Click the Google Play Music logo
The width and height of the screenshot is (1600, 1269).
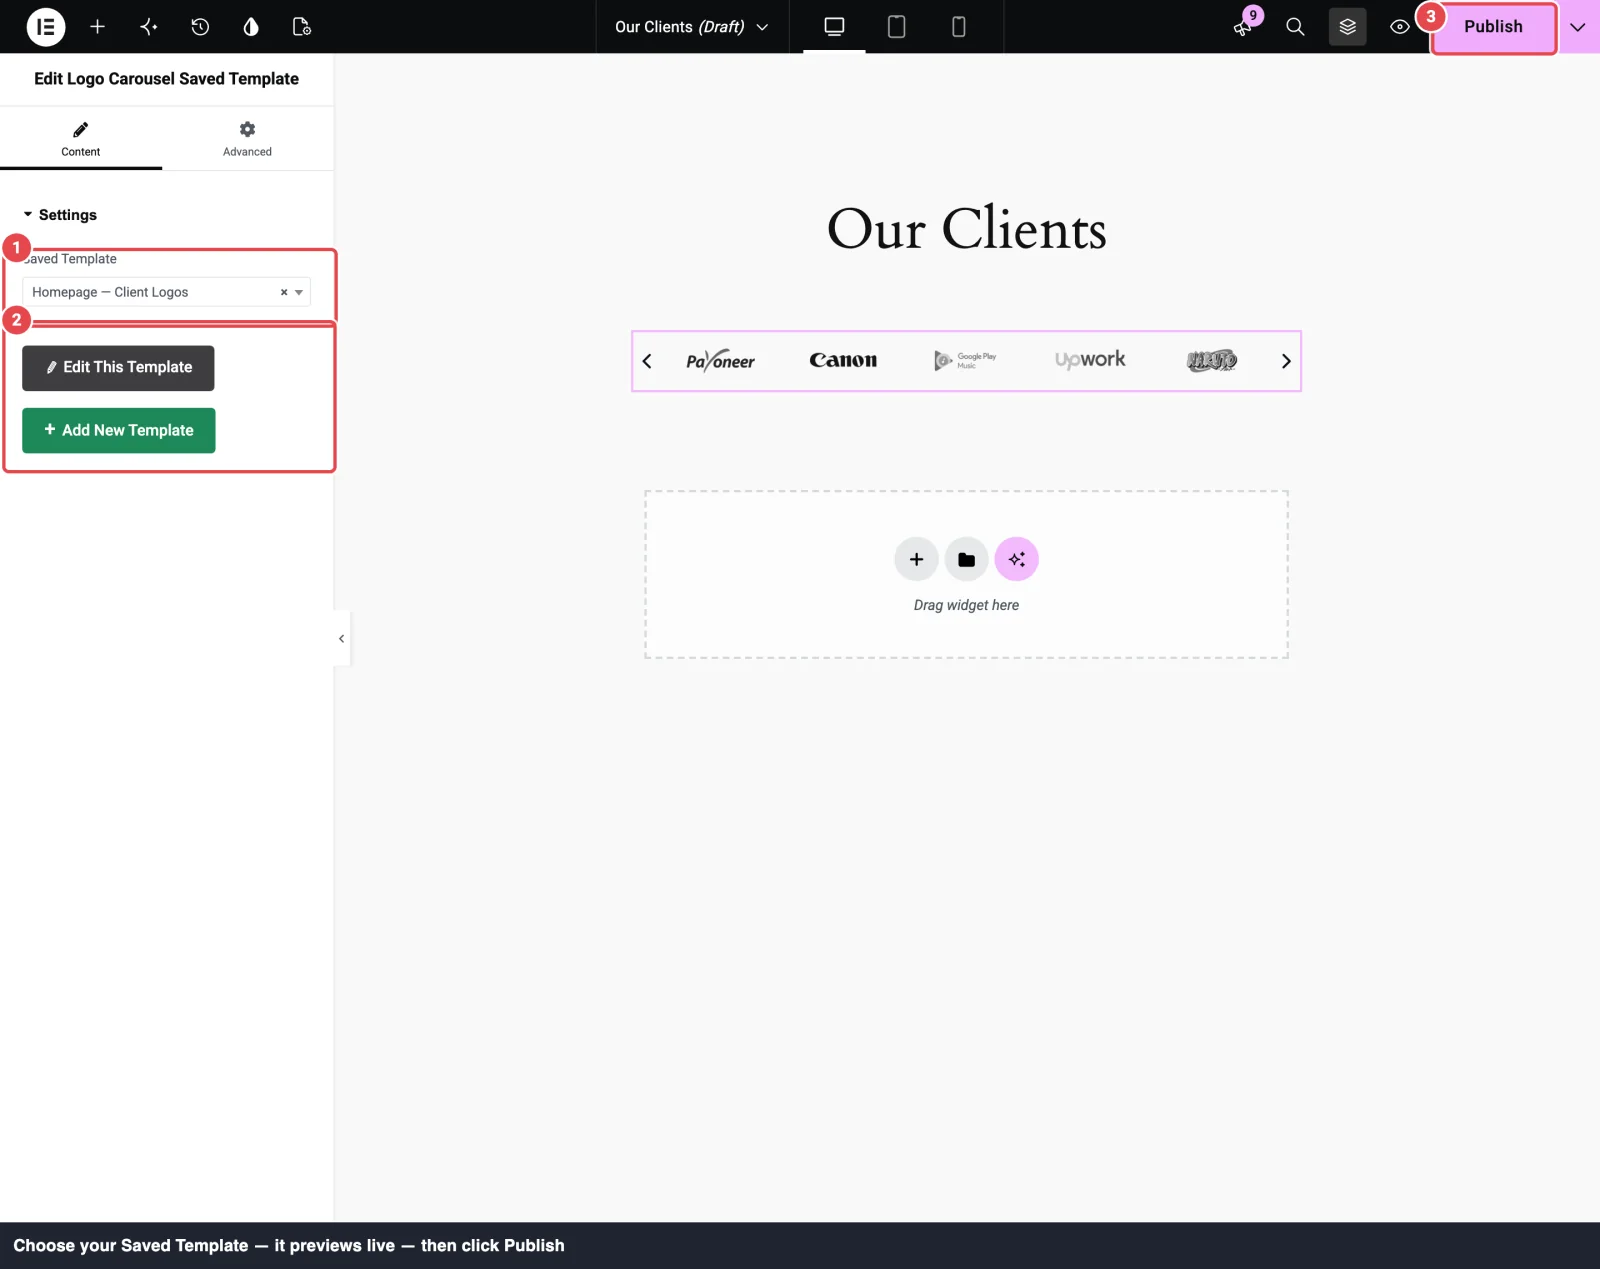click(x=965, y=360)
